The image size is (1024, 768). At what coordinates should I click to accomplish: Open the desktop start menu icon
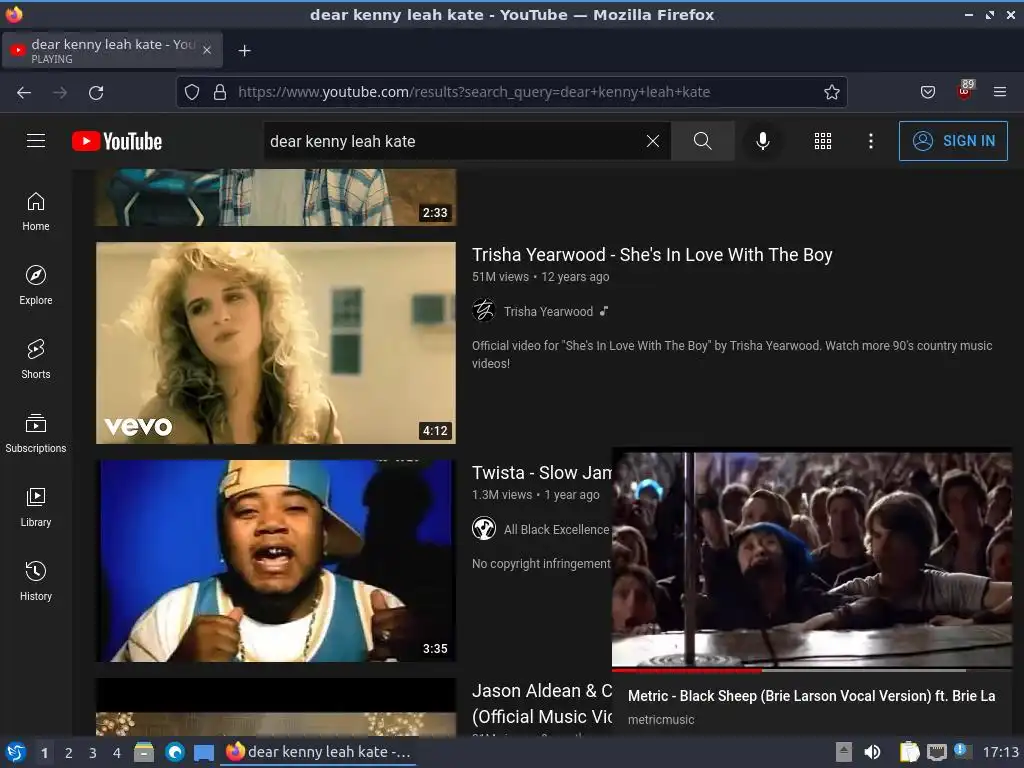[15, 752]
